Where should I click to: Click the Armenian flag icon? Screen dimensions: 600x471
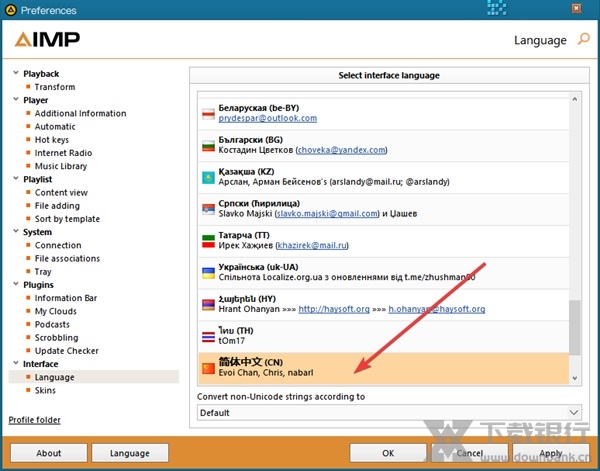pyautogui.click(x=209, y=305)
